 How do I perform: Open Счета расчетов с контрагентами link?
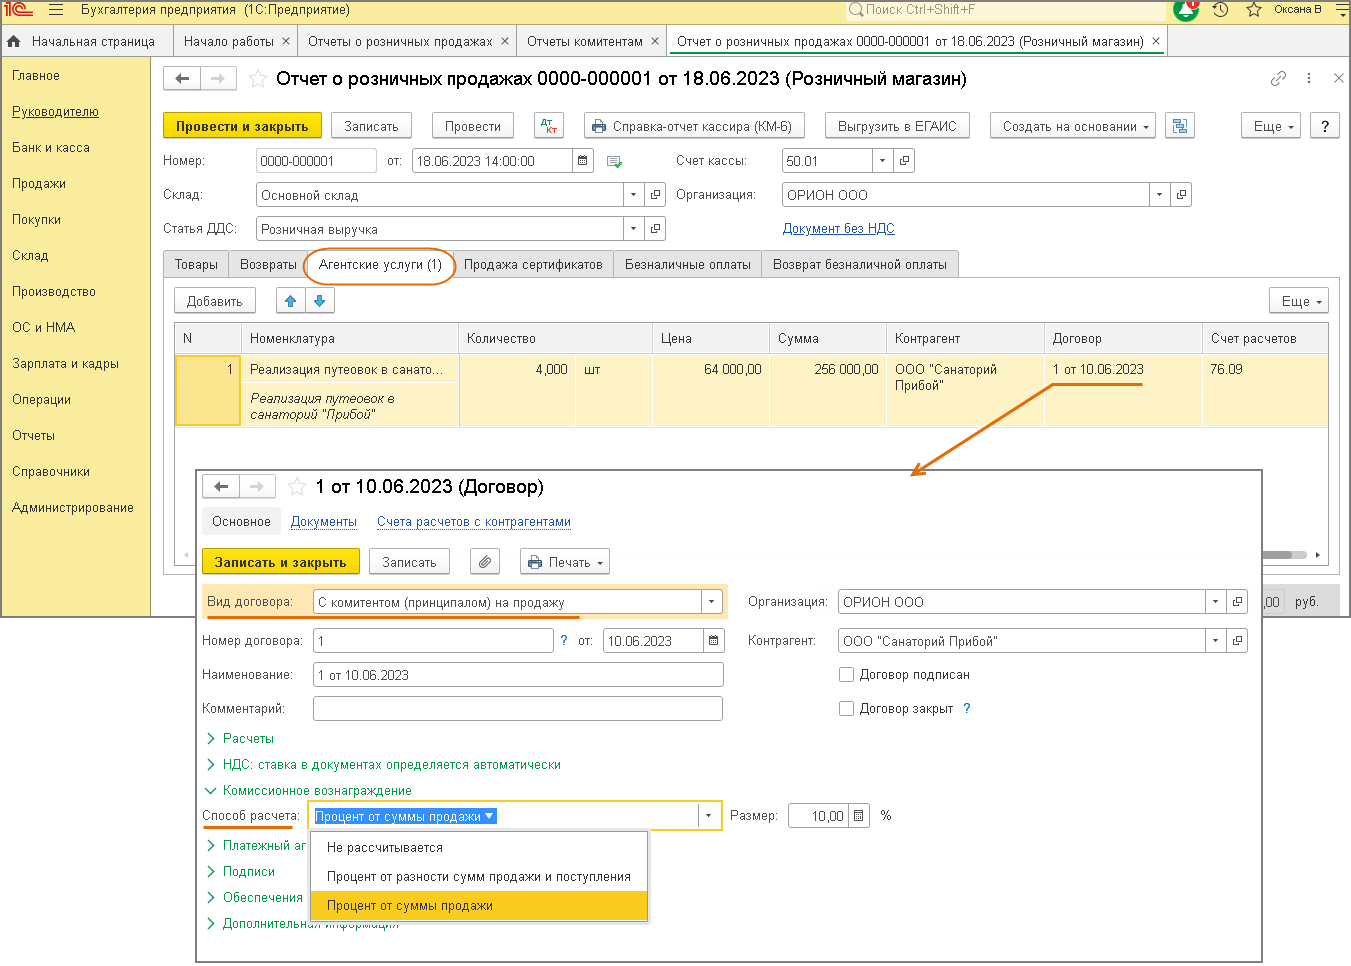click(x=474, y=522)
